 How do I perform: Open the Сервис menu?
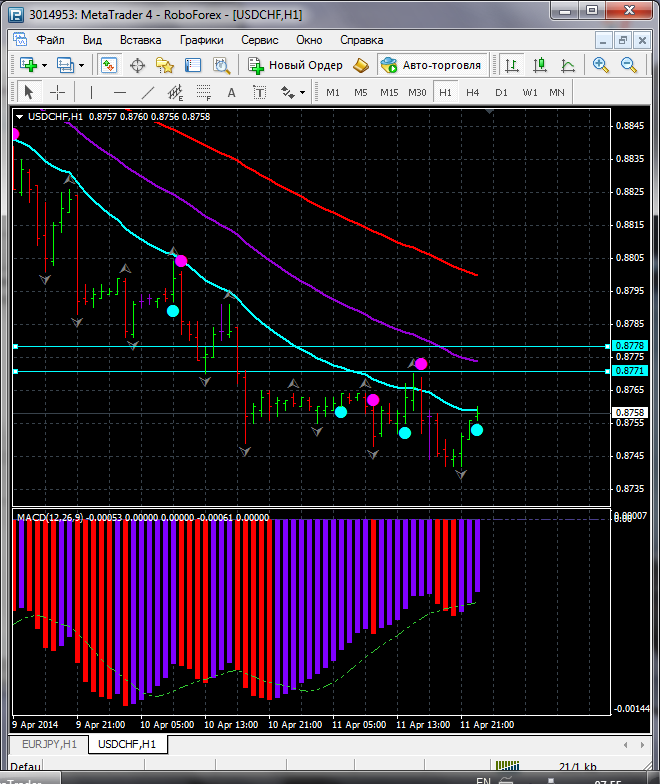pos(260,40)
